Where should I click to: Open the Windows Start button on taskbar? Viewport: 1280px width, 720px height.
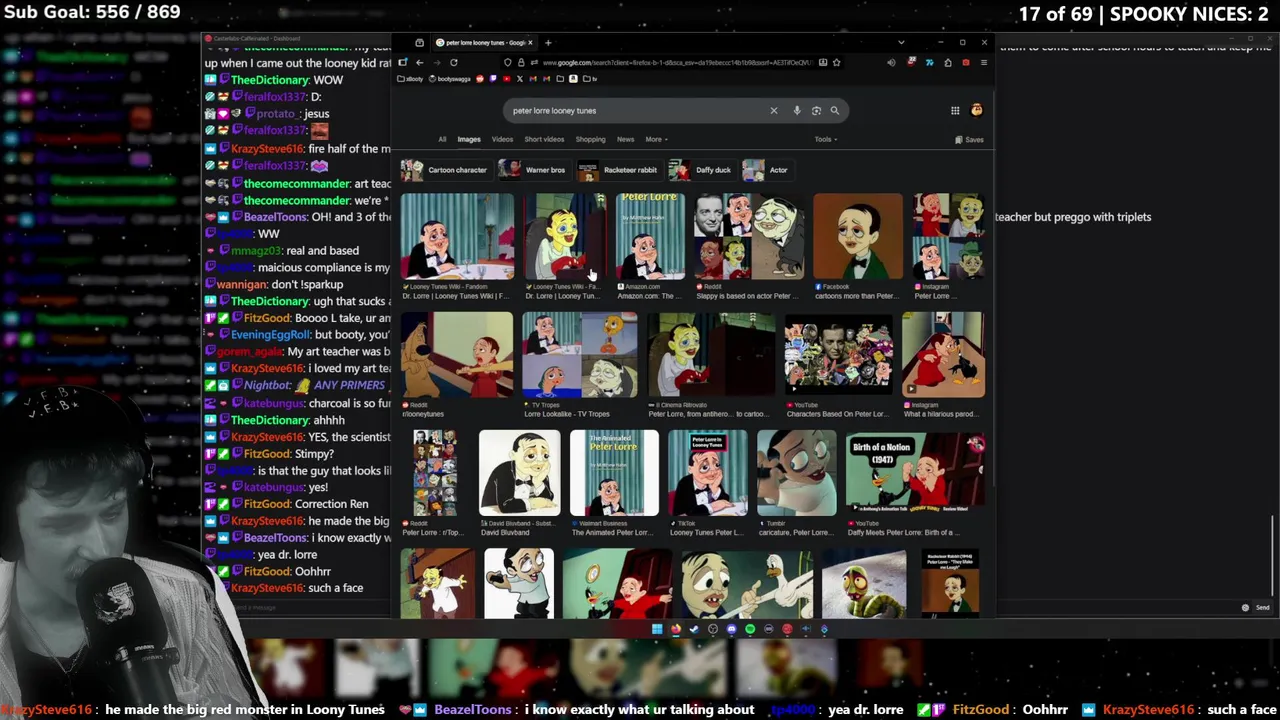(657, 629)
